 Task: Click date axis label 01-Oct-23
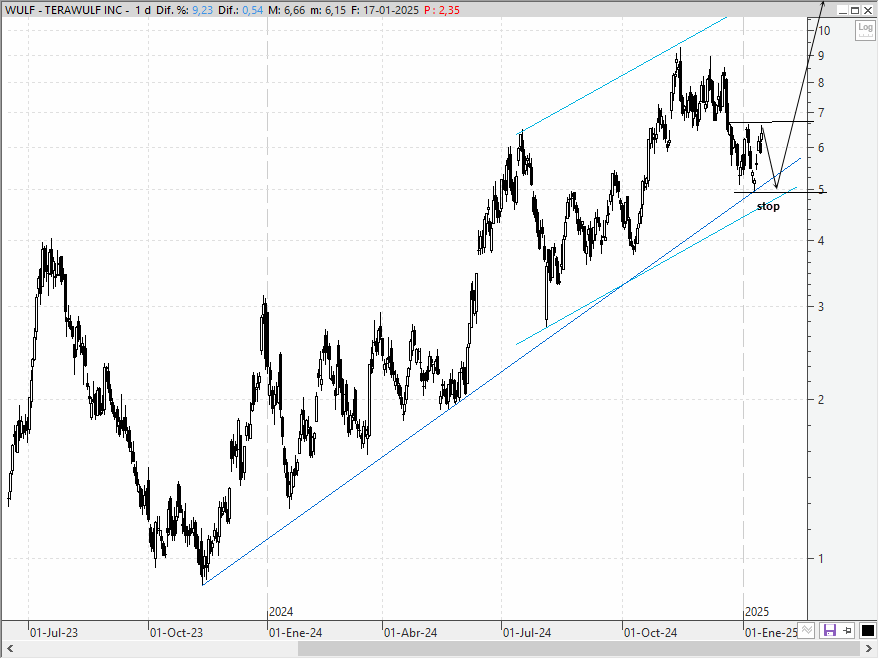176,633
